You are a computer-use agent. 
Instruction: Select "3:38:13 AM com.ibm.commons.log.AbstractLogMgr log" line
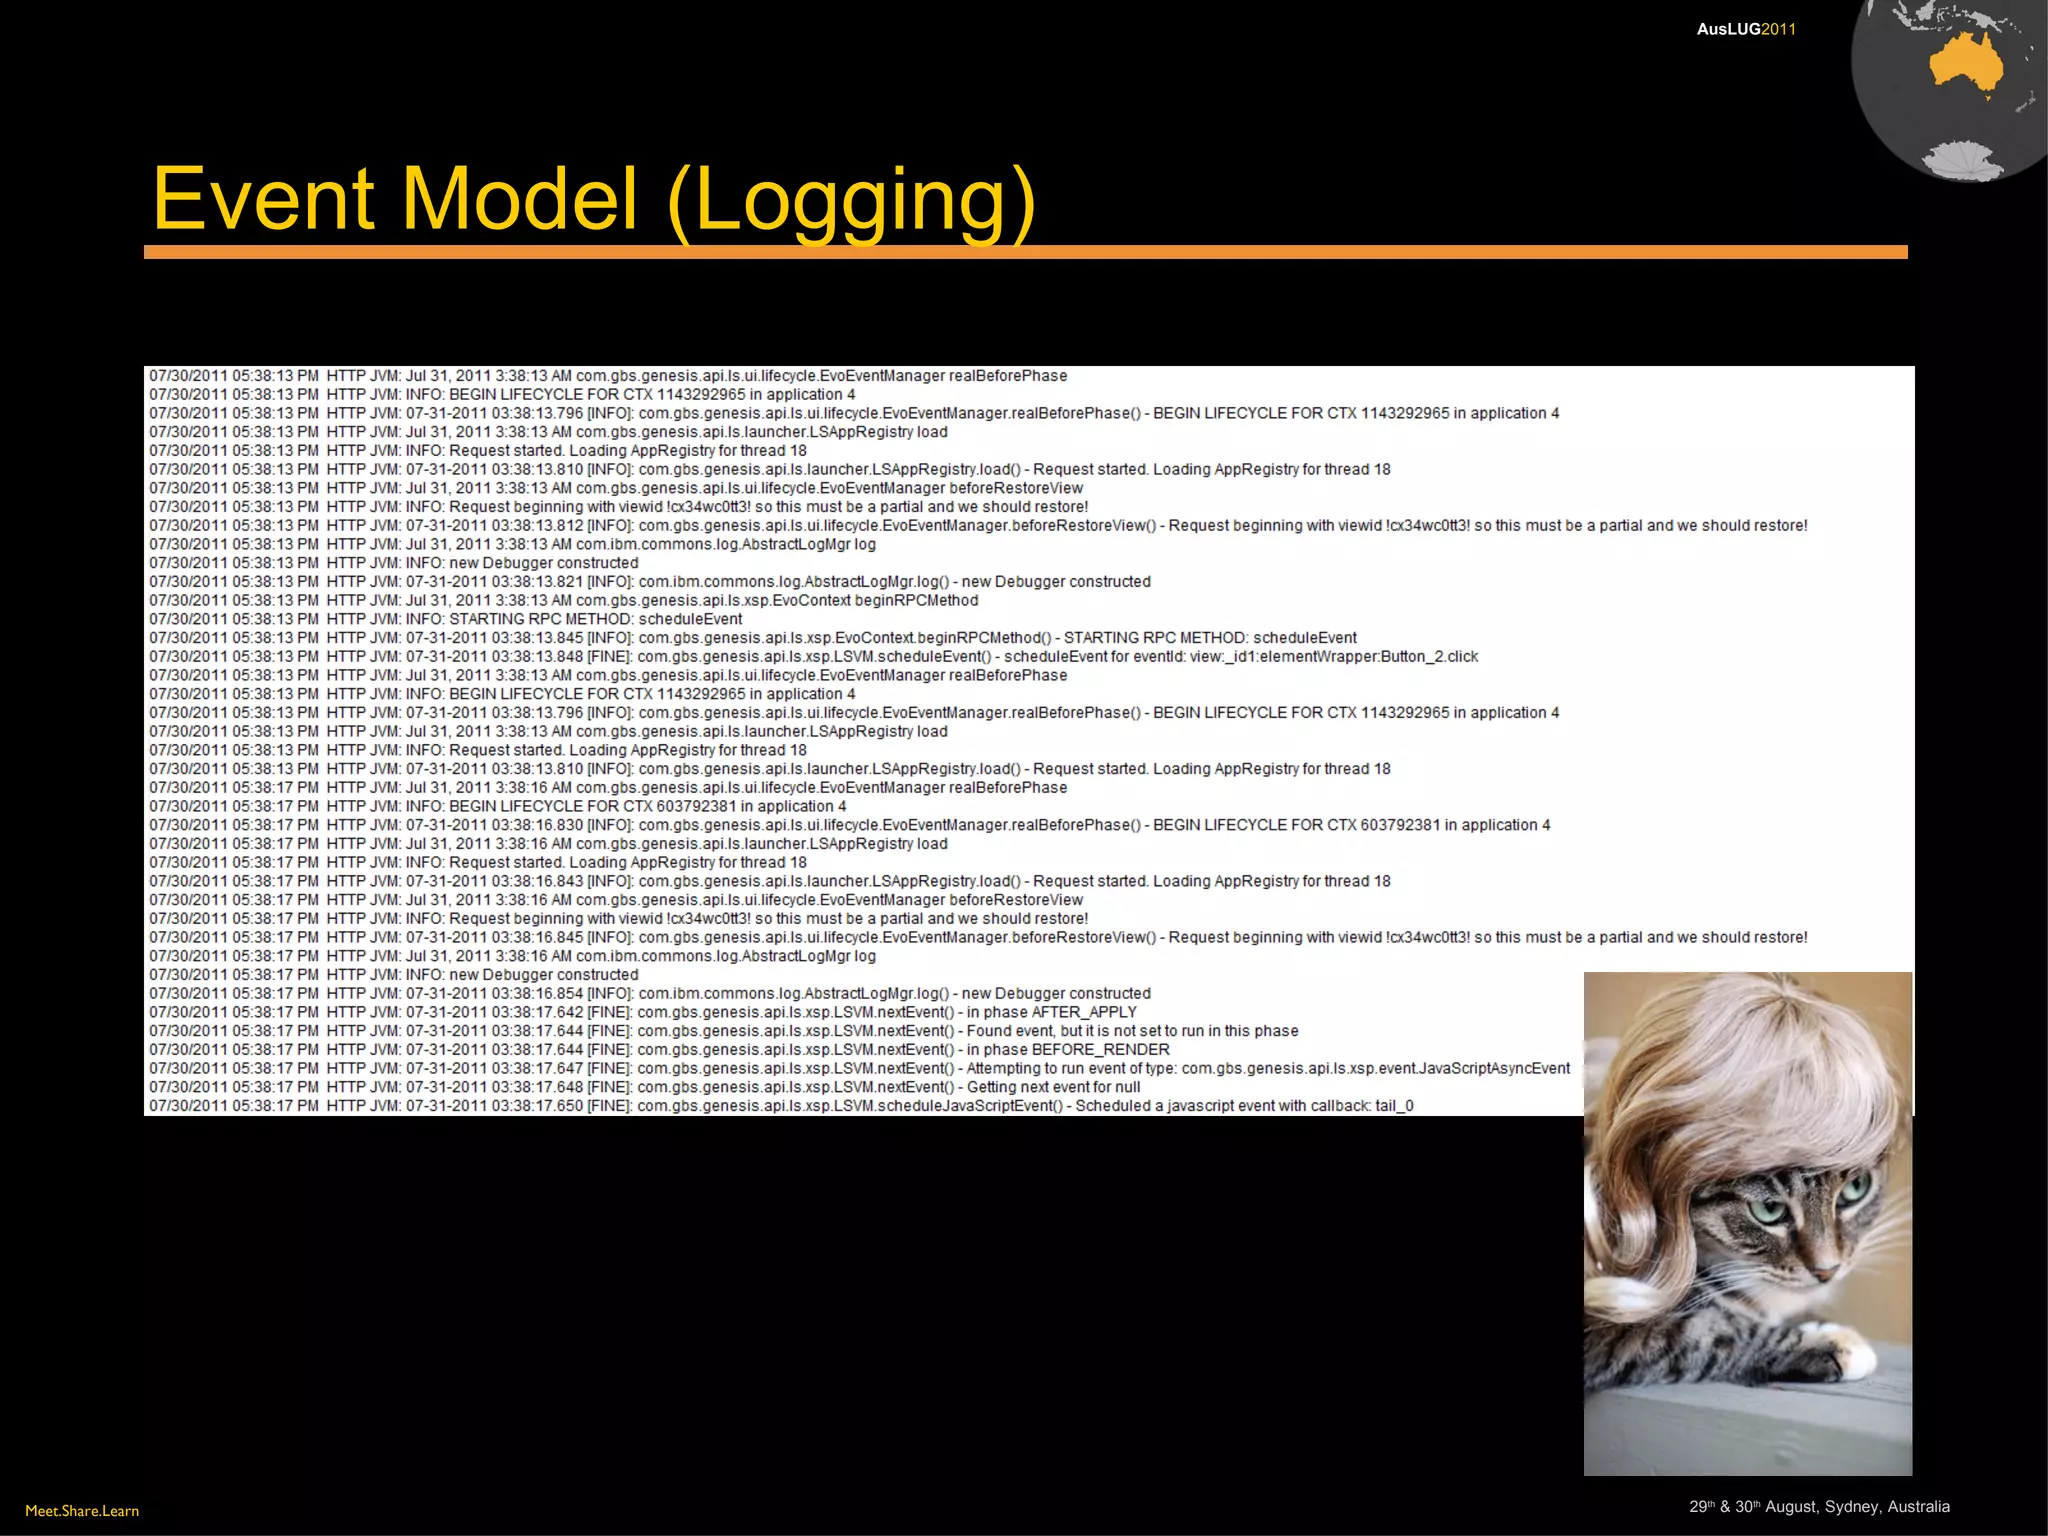coord(512,545)
